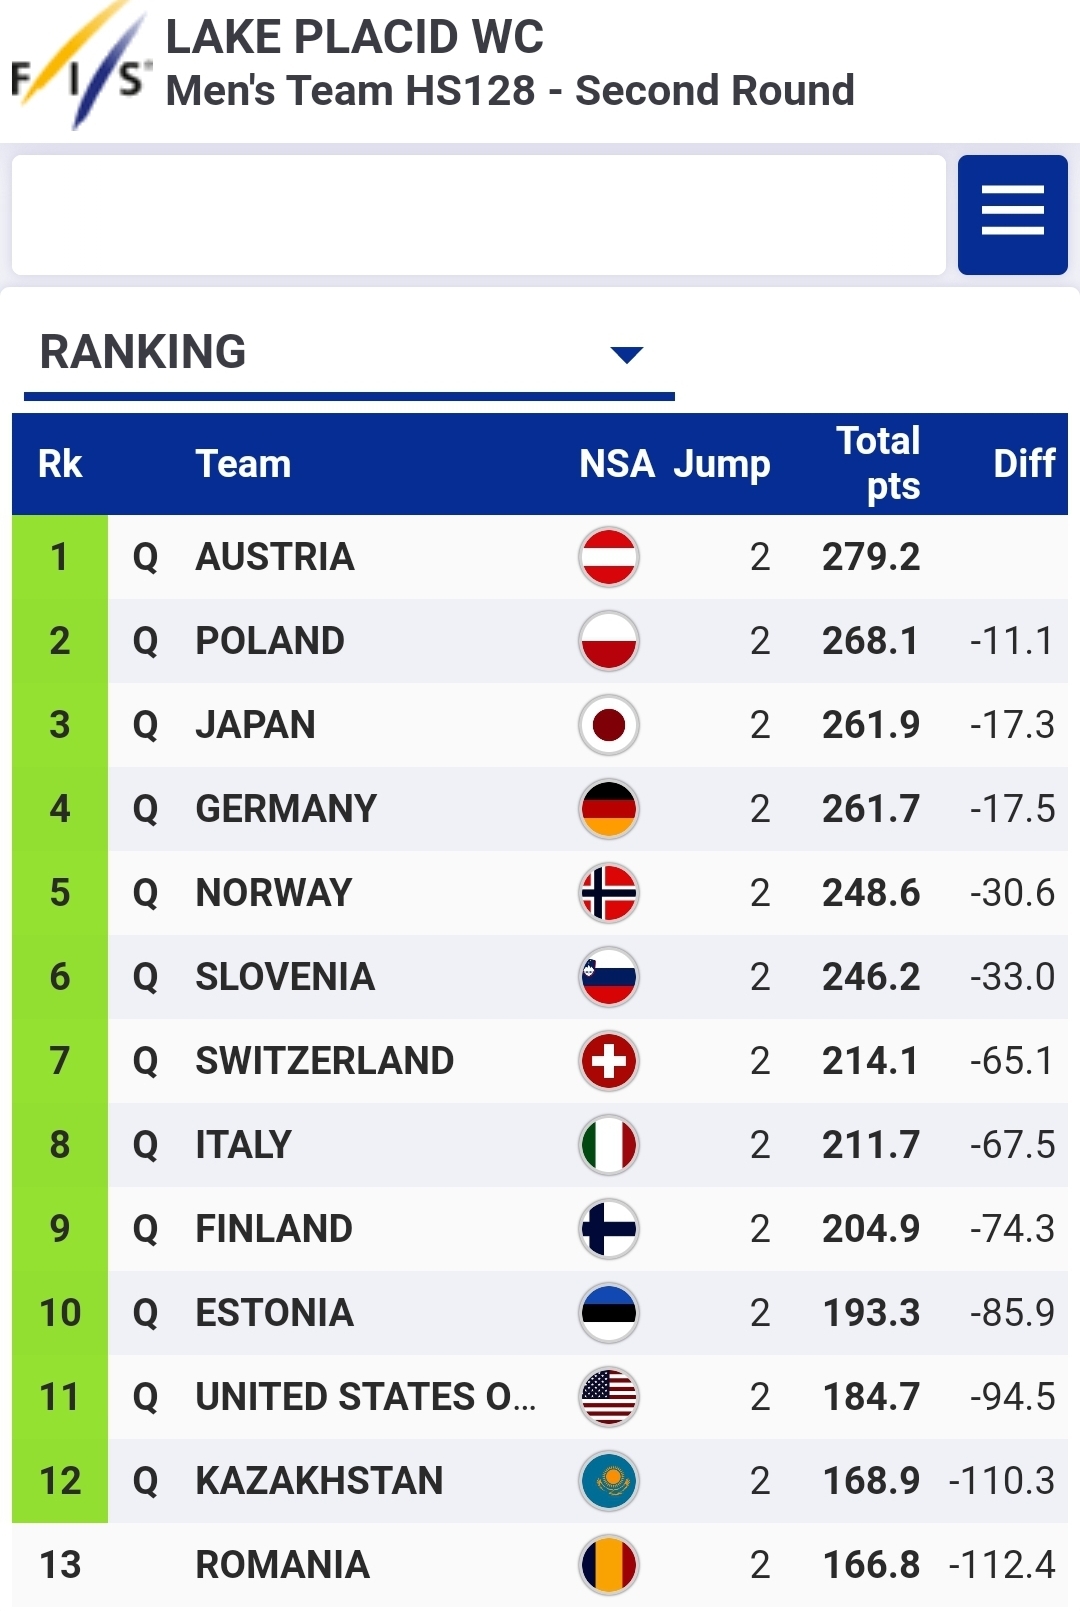The width and height of the screenshot is (1080, 1611).
Task: Click the Austria flag icon
Action: point(609,557)
